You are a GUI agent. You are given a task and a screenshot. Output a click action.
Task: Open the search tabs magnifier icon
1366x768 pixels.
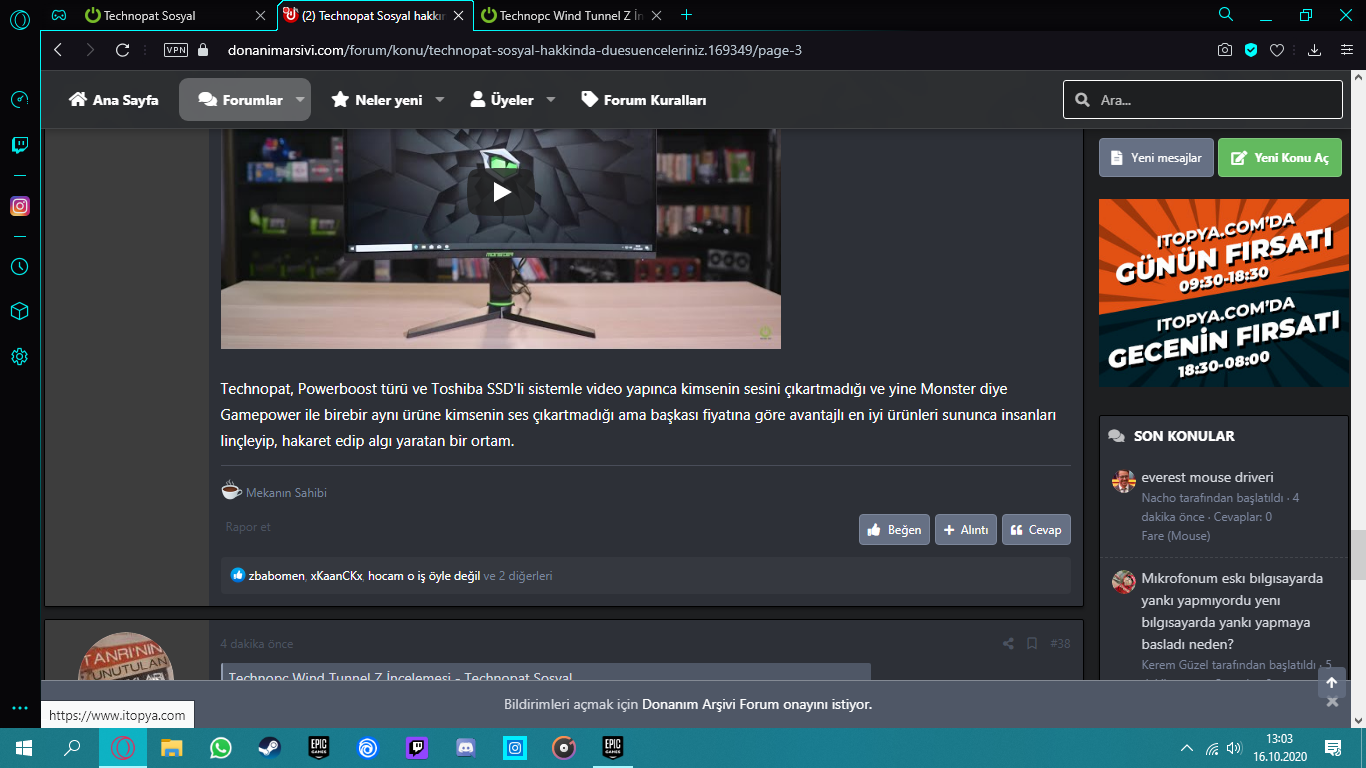1225,15
